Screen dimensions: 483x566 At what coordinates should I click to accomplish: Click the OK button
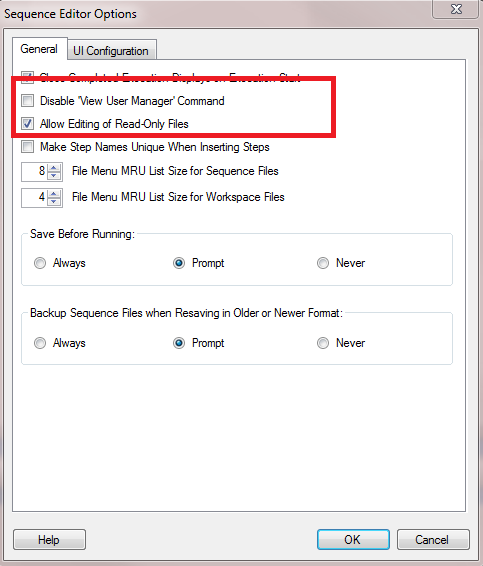pos(353,540)
